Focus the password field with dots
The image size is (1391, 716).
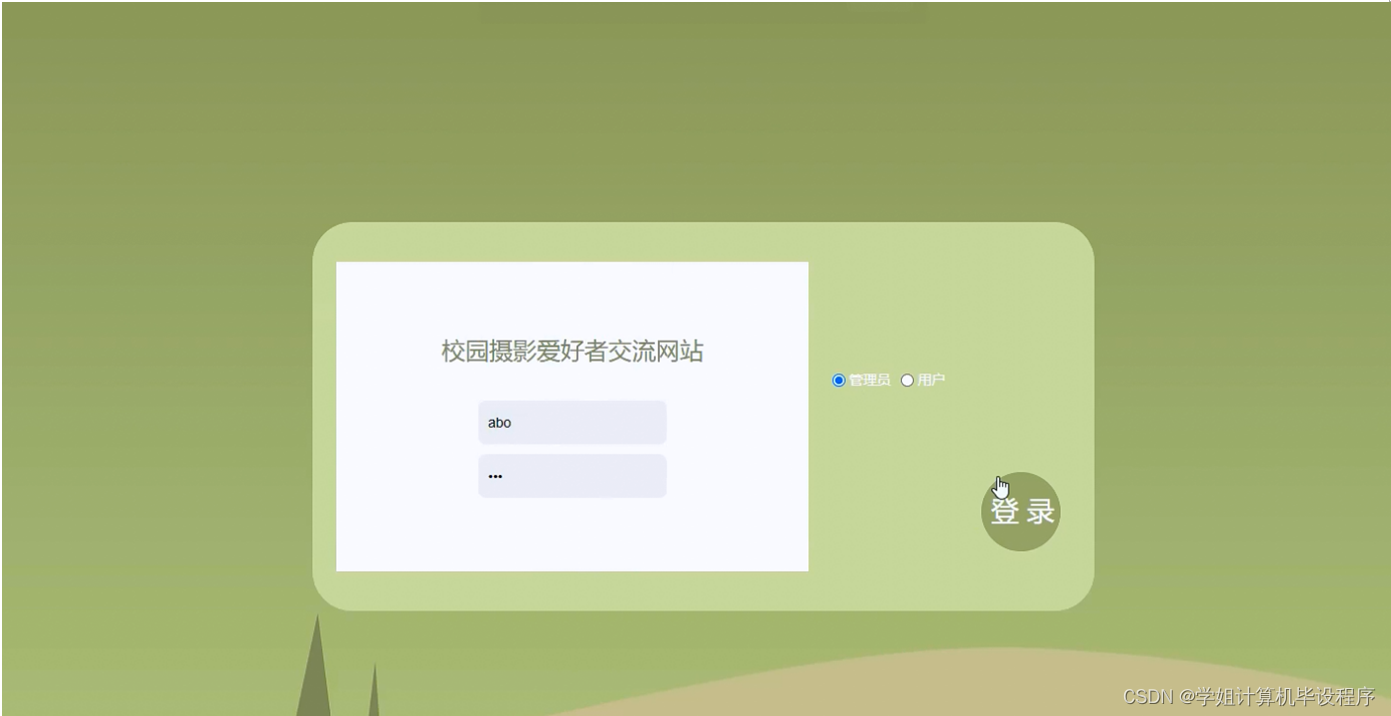pyautogui.click(x=572, y=476)
